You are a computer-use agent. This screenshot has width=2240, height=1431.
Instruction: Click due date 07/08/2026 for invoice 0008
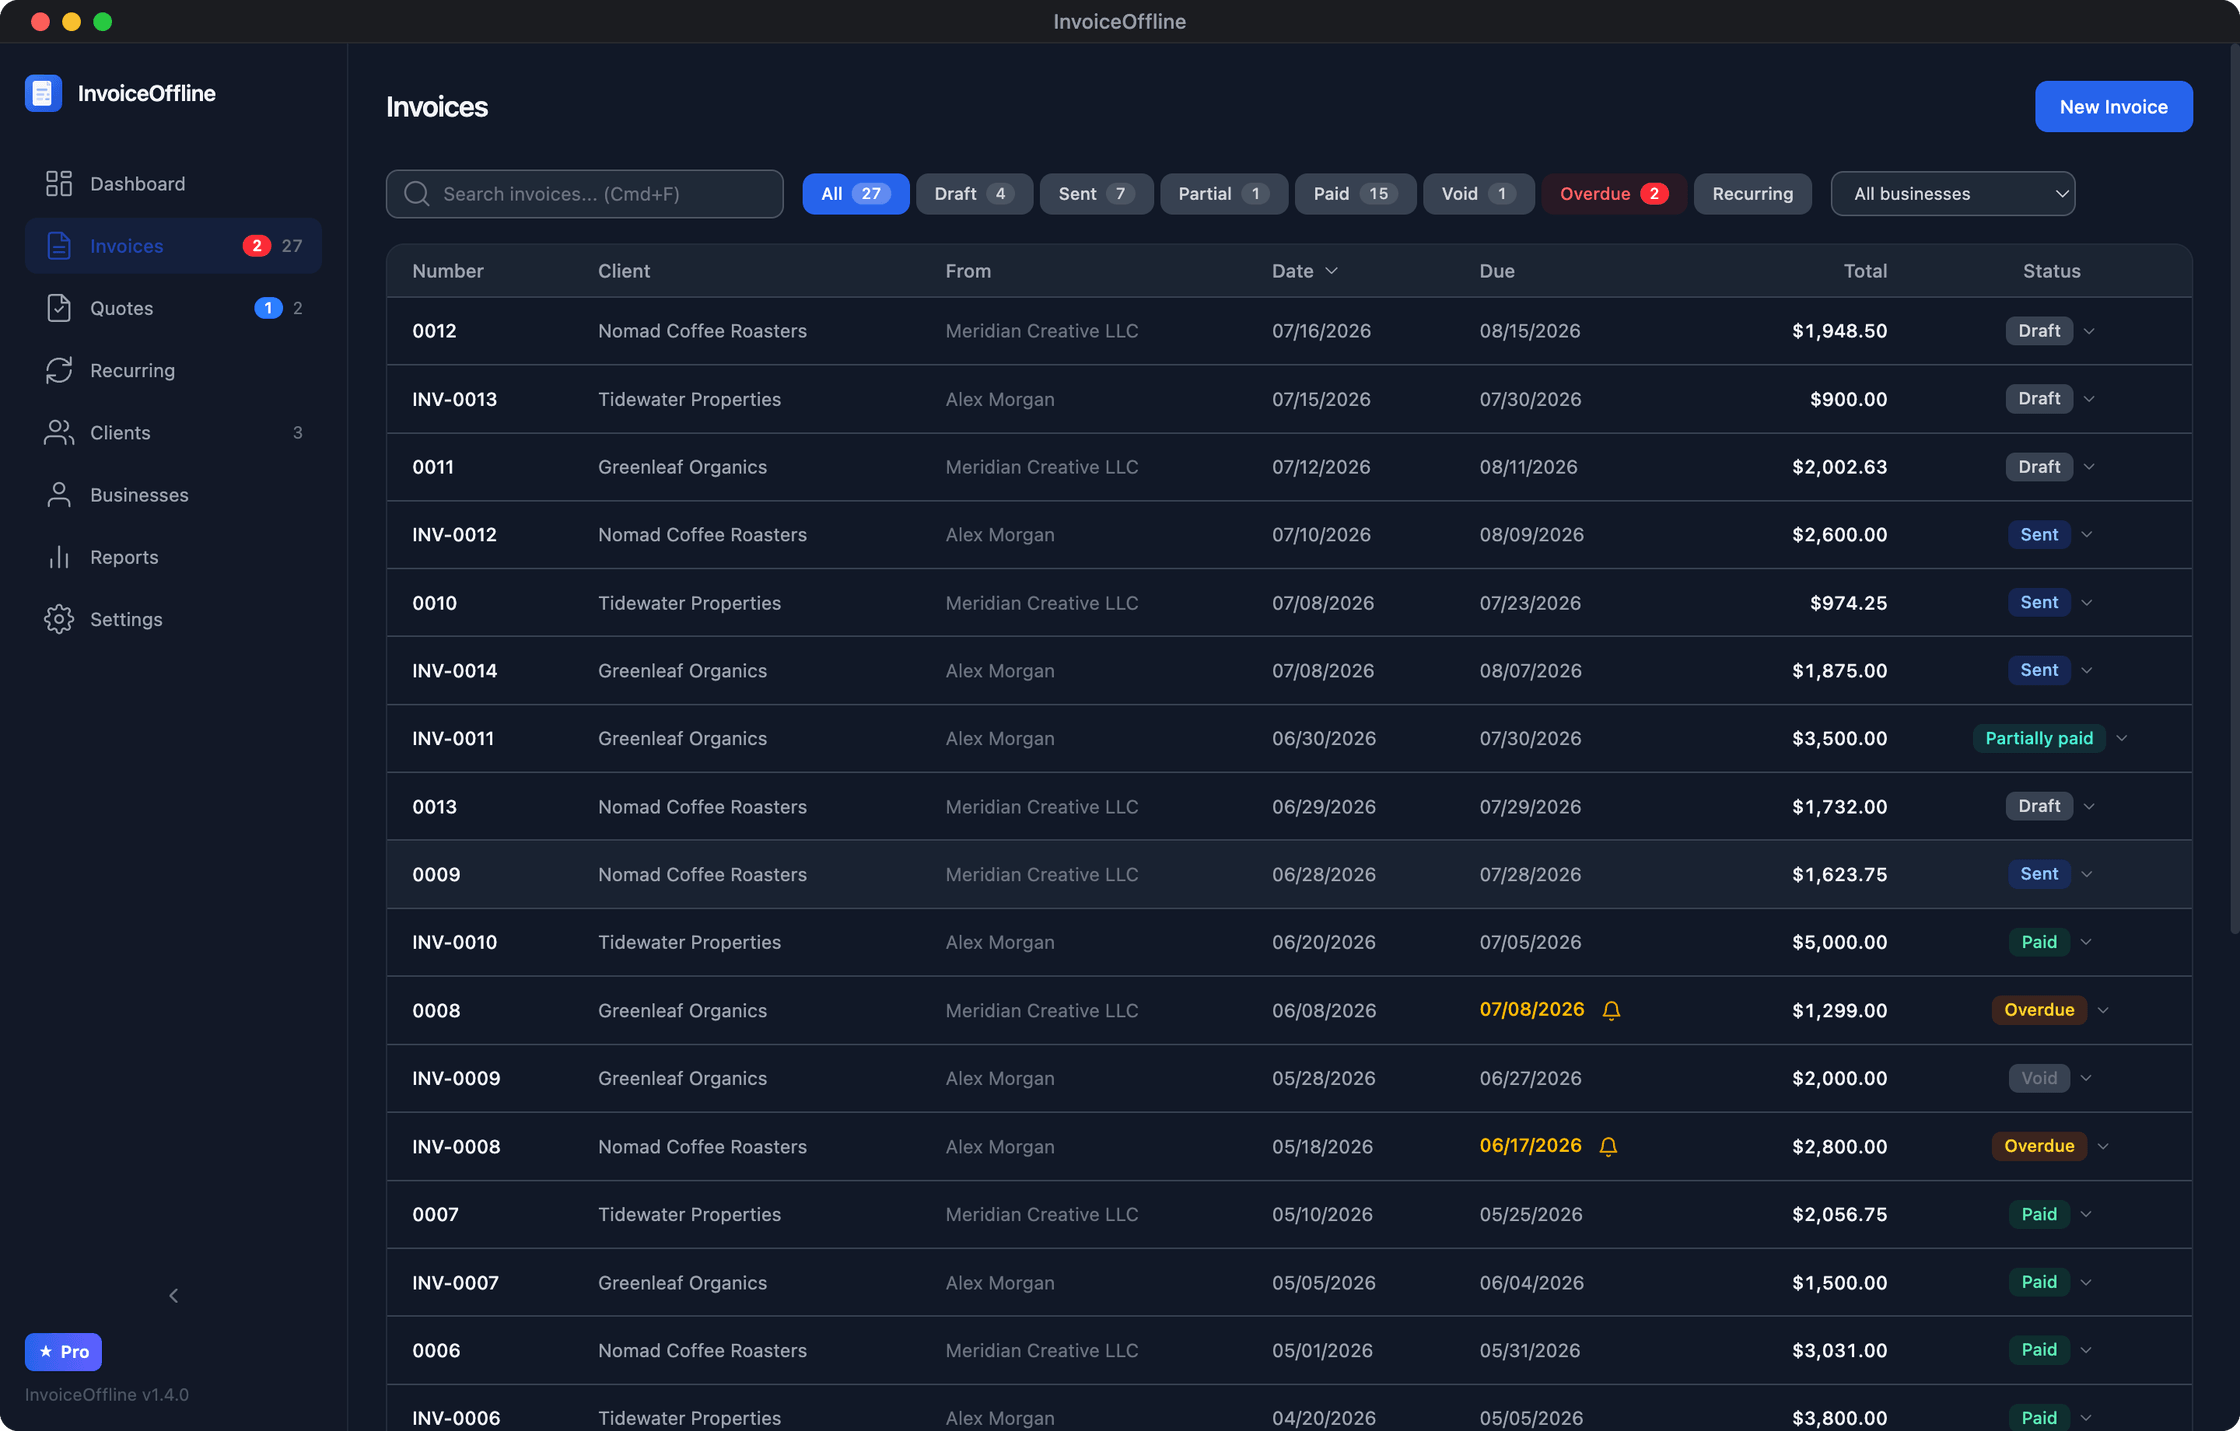(1532, 1010)
